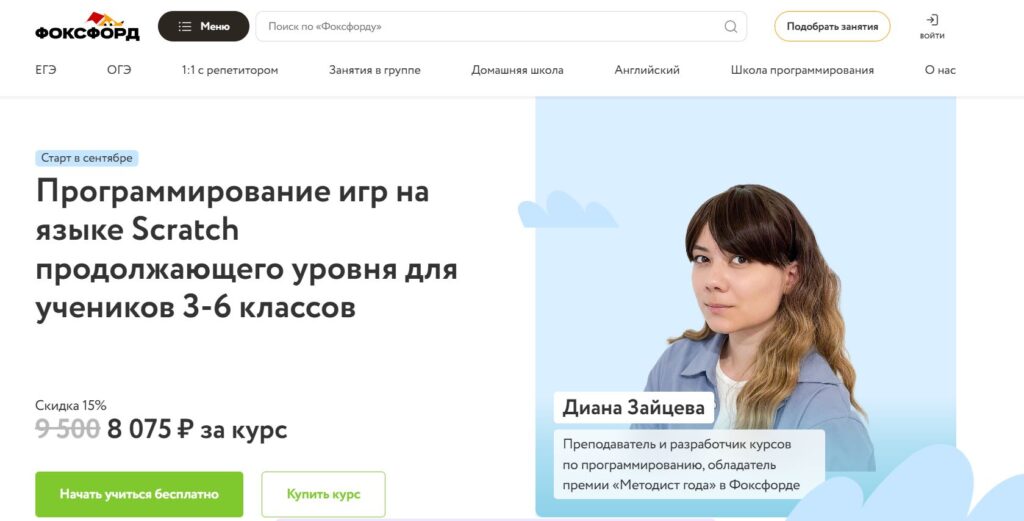This screenshot has width=1024, height=521.
Task: Open Домашняя школа section
Action: pos(517,70)
